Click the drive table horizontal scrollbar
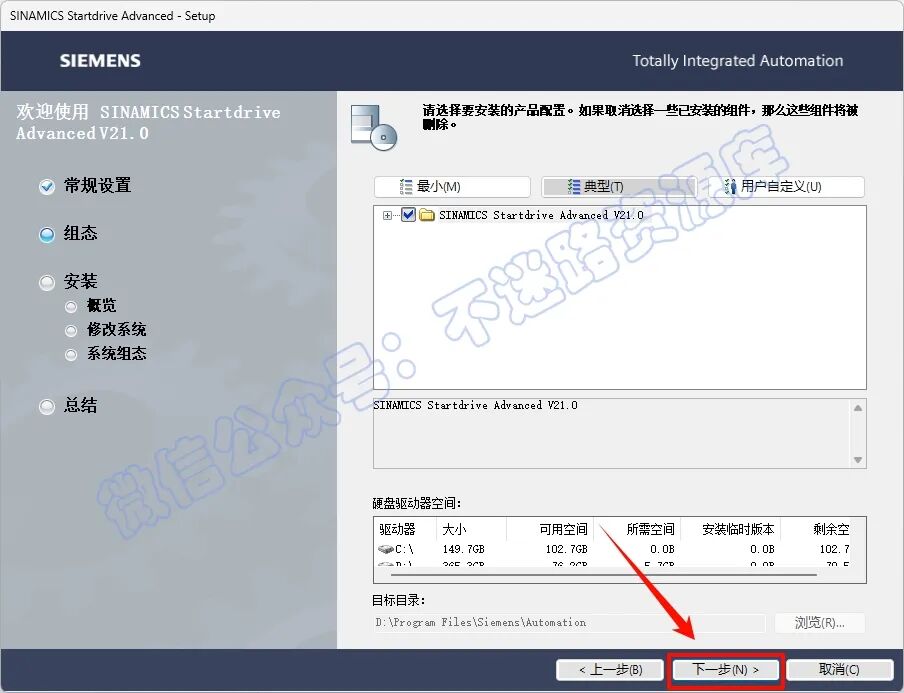This screenshot has width=904, height=693. [604, 575]
